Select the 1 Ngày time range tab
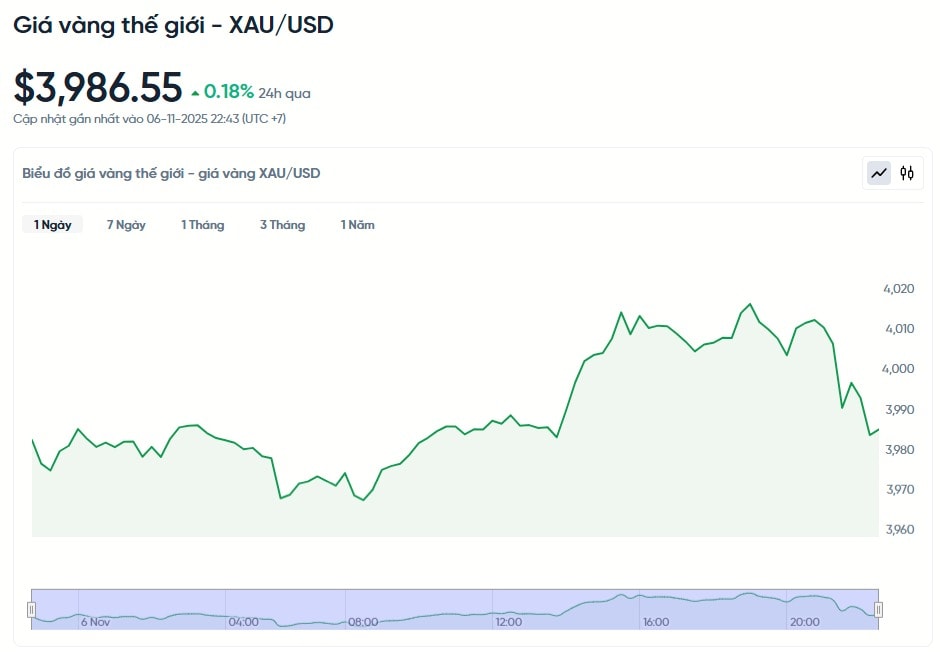The image size is (940, 652). pyautogui.click(x=52, y=225)
